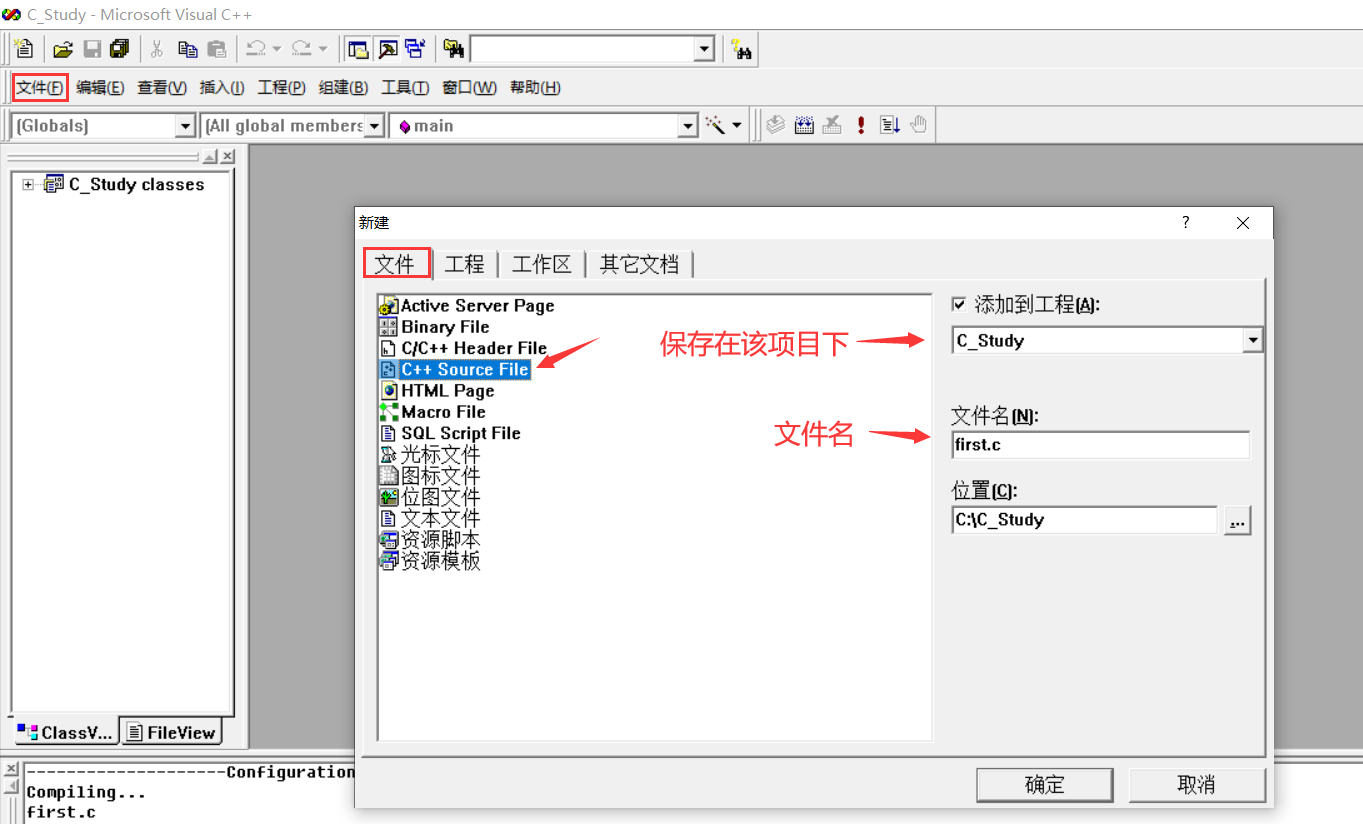Viewport: 1363px width, 824px height.
Task: Switch to the 工程 tab
Action: (x=465, y=264)
